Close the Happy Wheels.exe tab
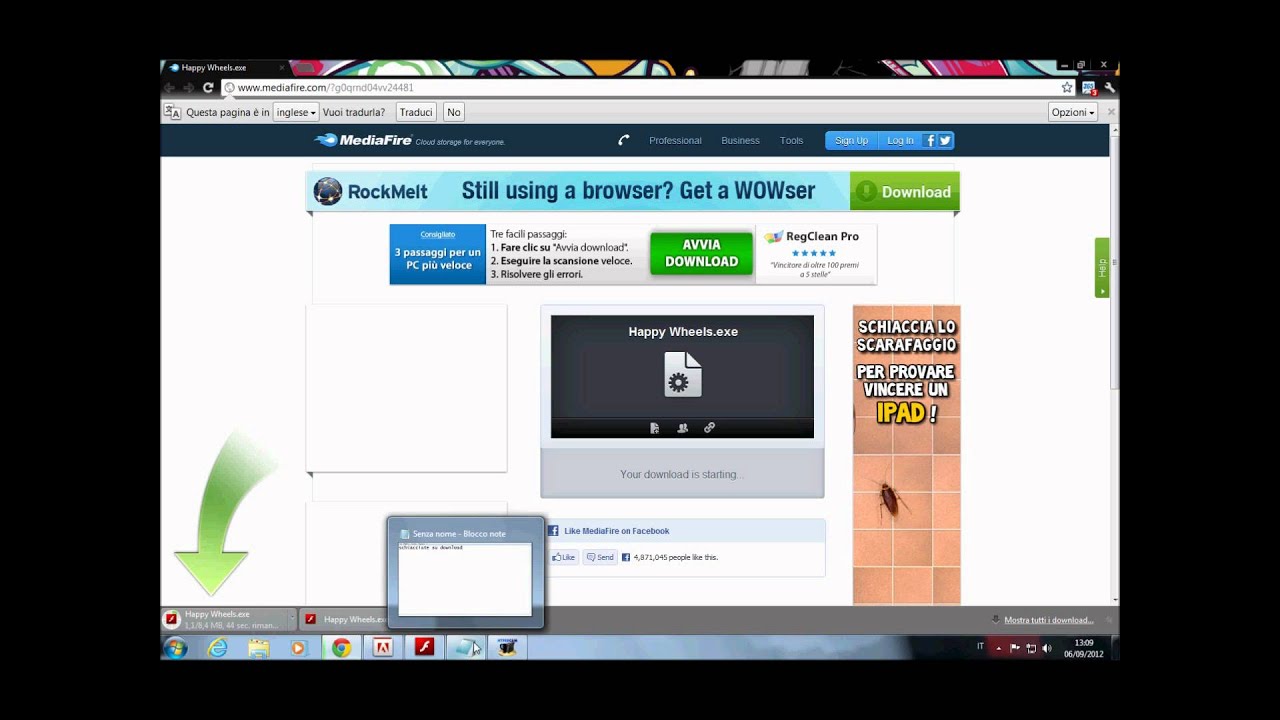1280x720 pixels. pos(282,68)
